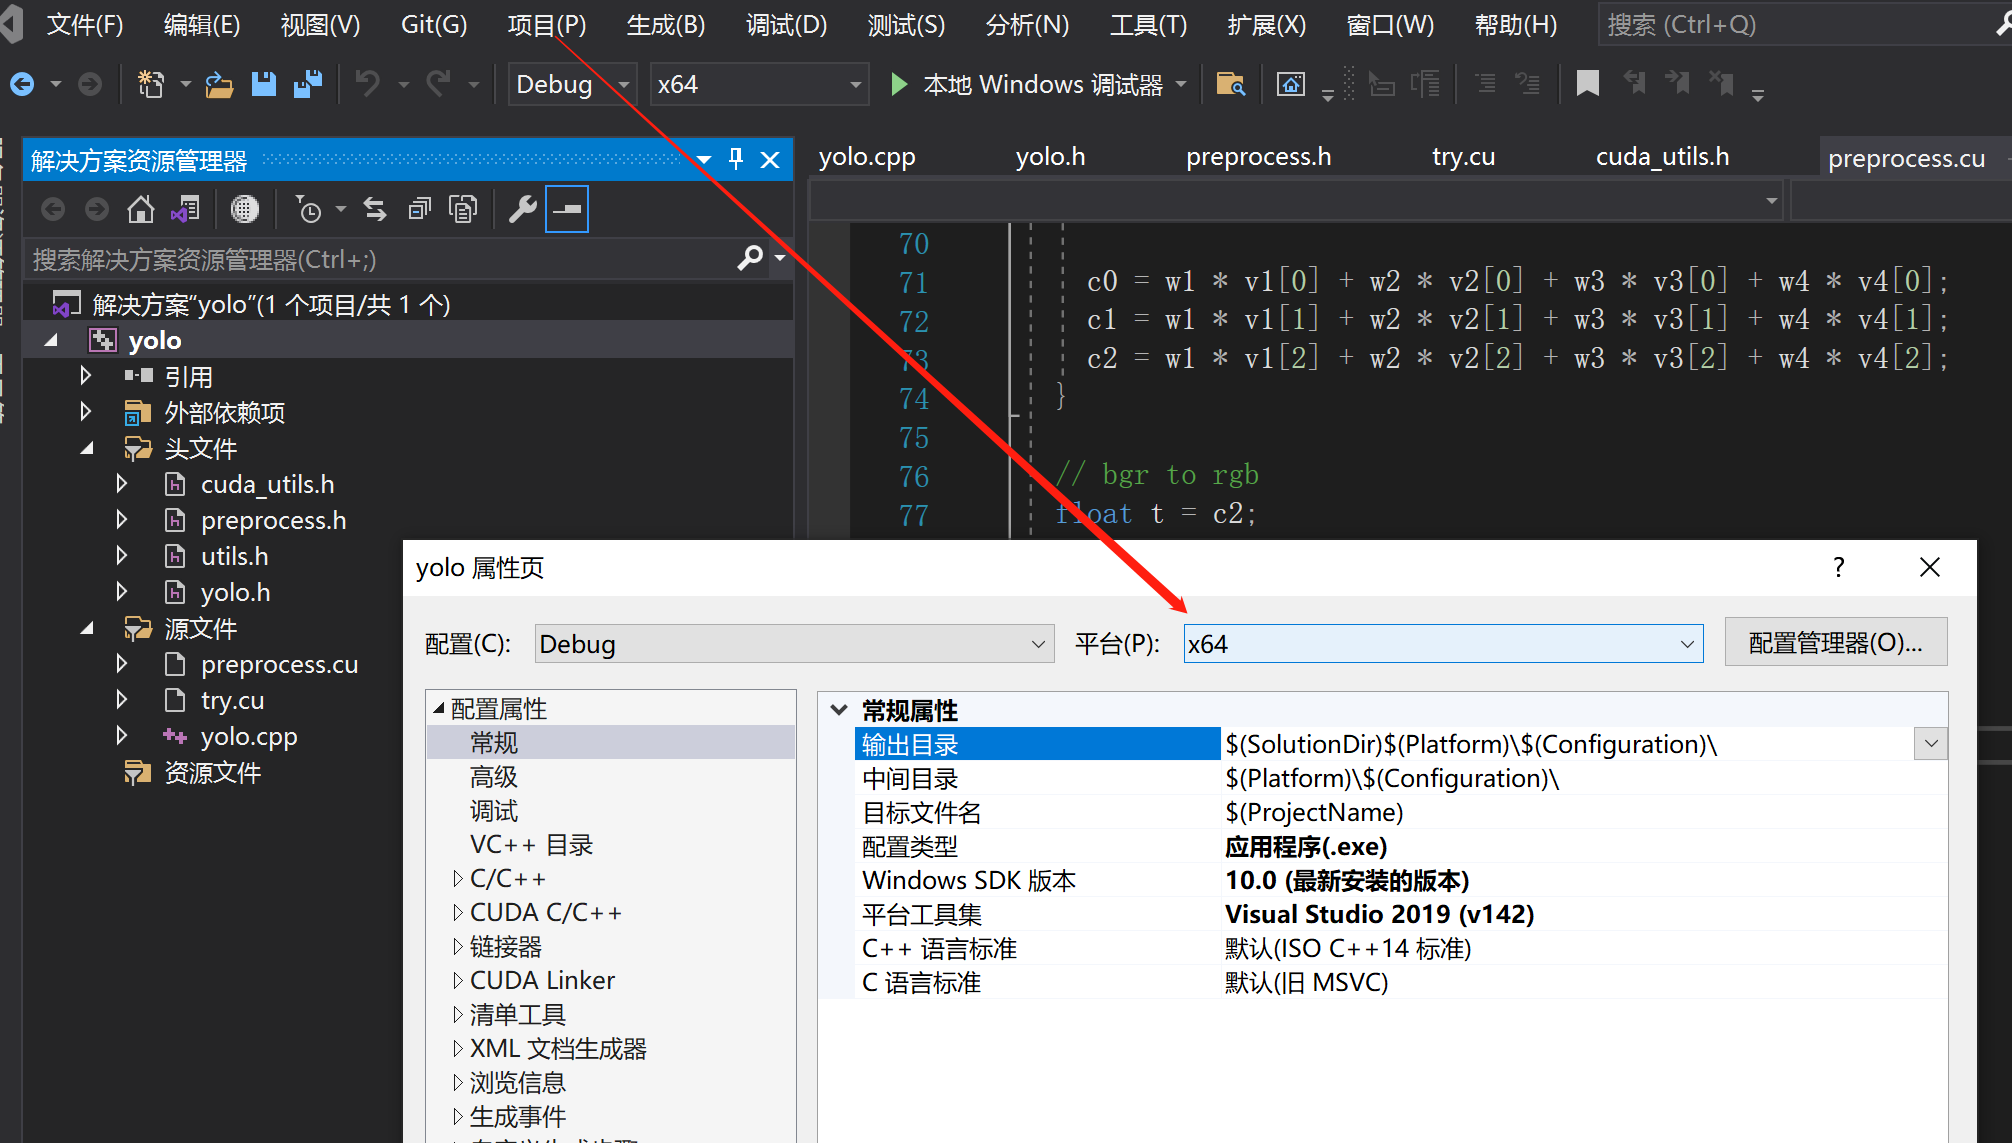Click the Open File folder icon
2012x1143 pixels.
tap(219, 84)
